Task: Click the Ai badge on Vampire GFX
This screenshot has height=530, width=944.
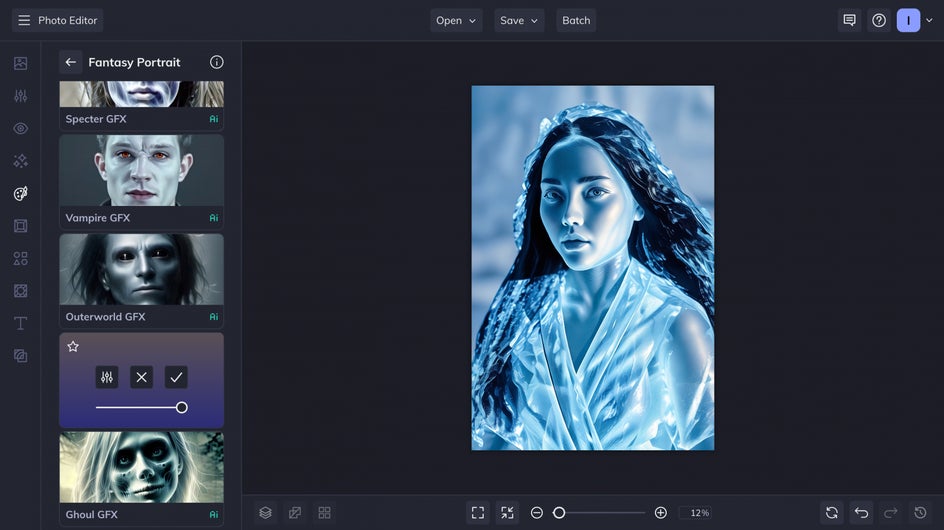Action: tap(214, 218)
